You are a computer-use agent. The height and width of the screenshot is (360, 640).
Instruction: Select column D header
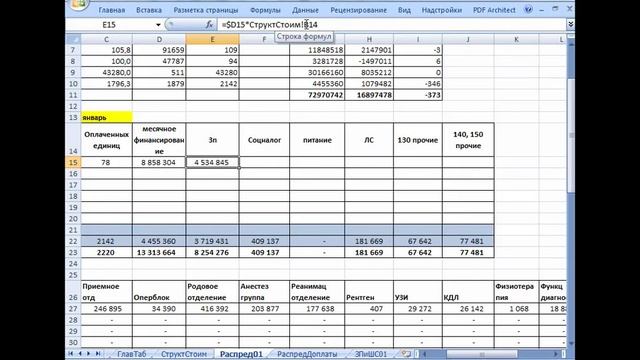point(159,40)
